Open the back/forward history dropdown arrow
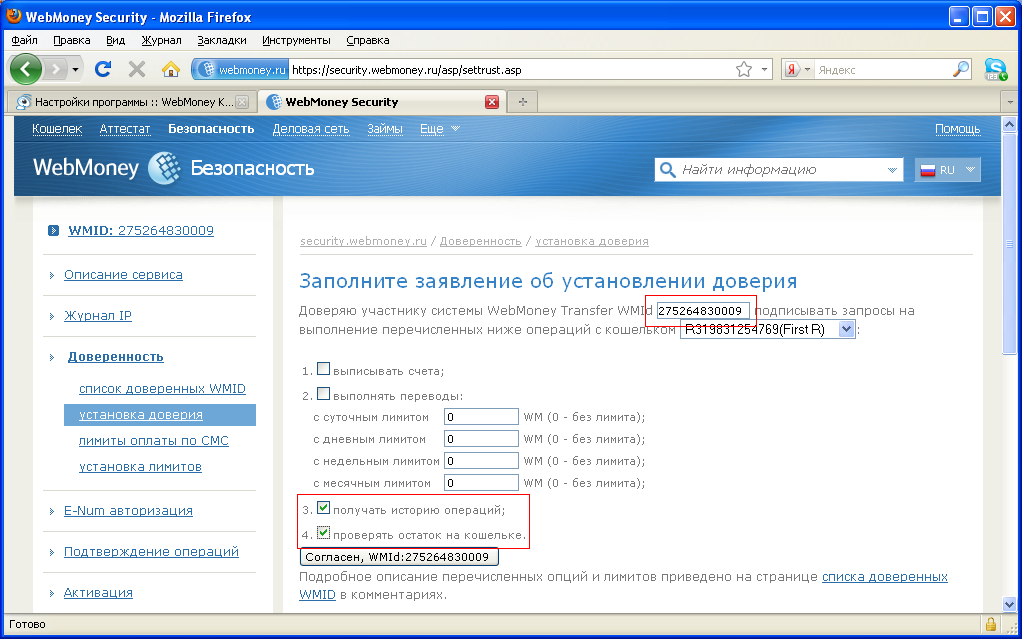The image size is (1022, 639). [x=76, y=69]
